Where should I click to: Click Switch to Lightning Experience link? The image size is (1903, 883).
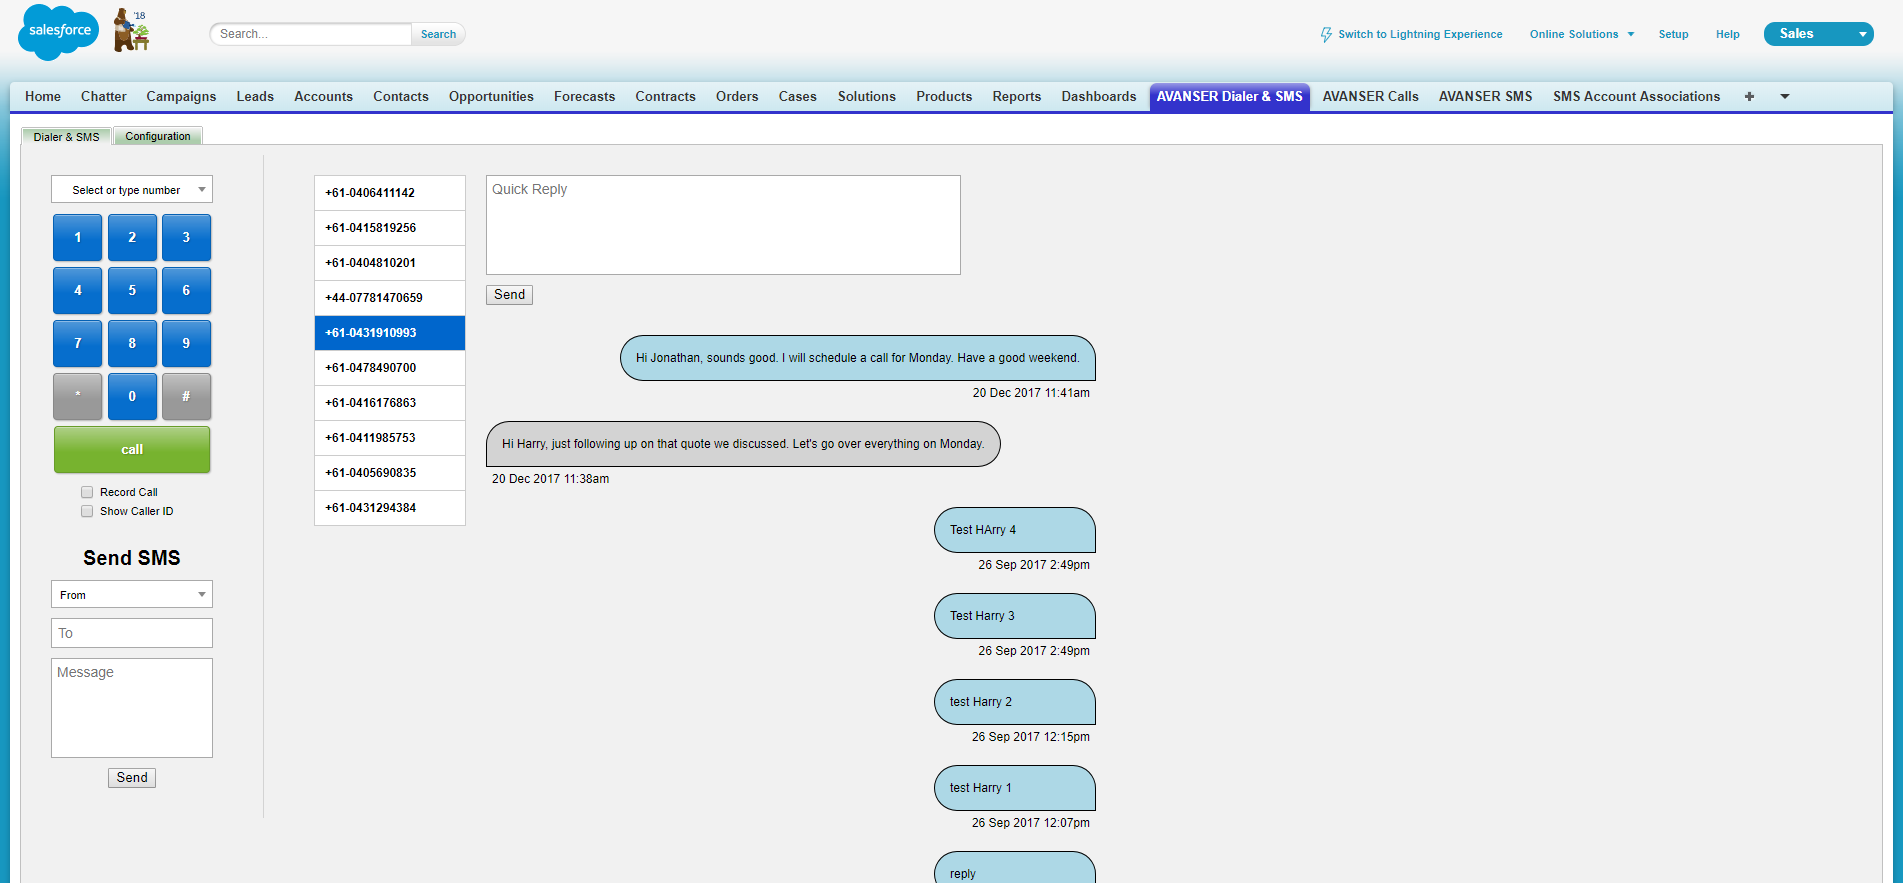(x=1420, y=34)
